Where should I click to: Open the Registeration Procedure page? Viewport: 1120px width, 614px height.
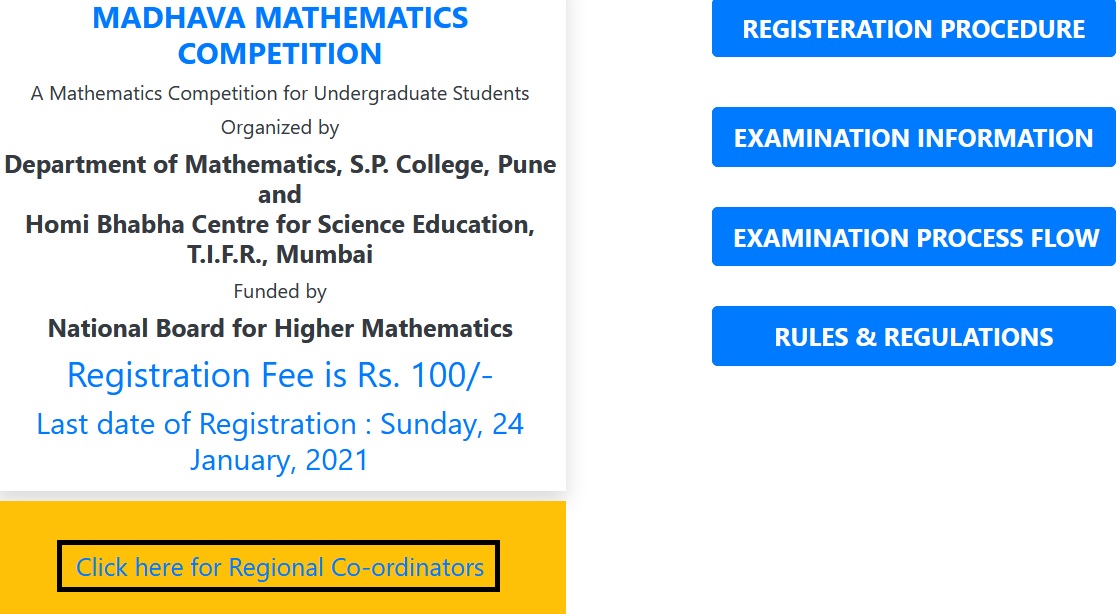pyautogui.click(x=913, y=29)
